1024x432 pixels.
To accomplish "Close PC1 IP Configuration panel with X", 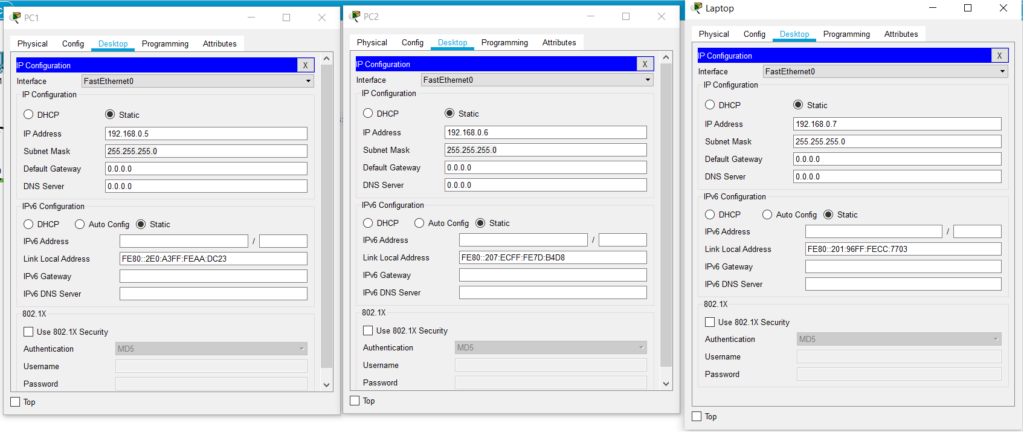I will coord(305,65).
